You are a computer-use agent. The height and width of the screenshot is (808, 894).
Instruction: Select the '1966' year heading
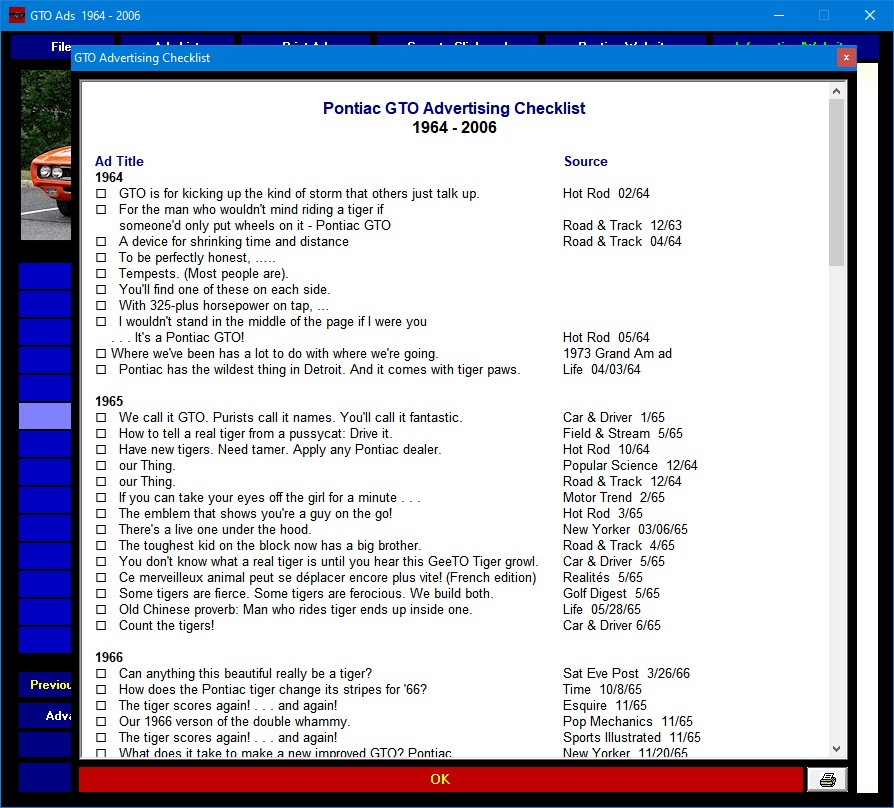pos(109,657)
